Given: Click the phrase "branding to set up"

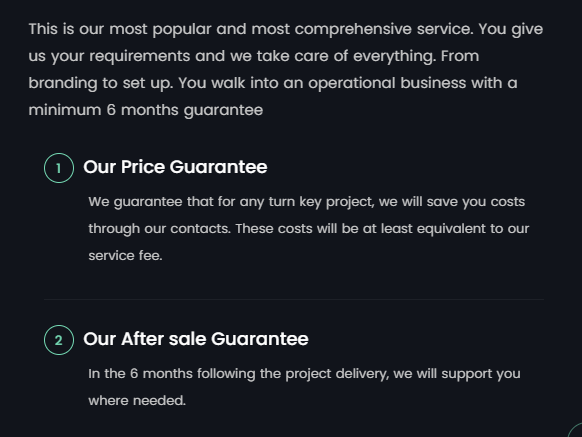Looking at the screenshot, I should 101,83.
